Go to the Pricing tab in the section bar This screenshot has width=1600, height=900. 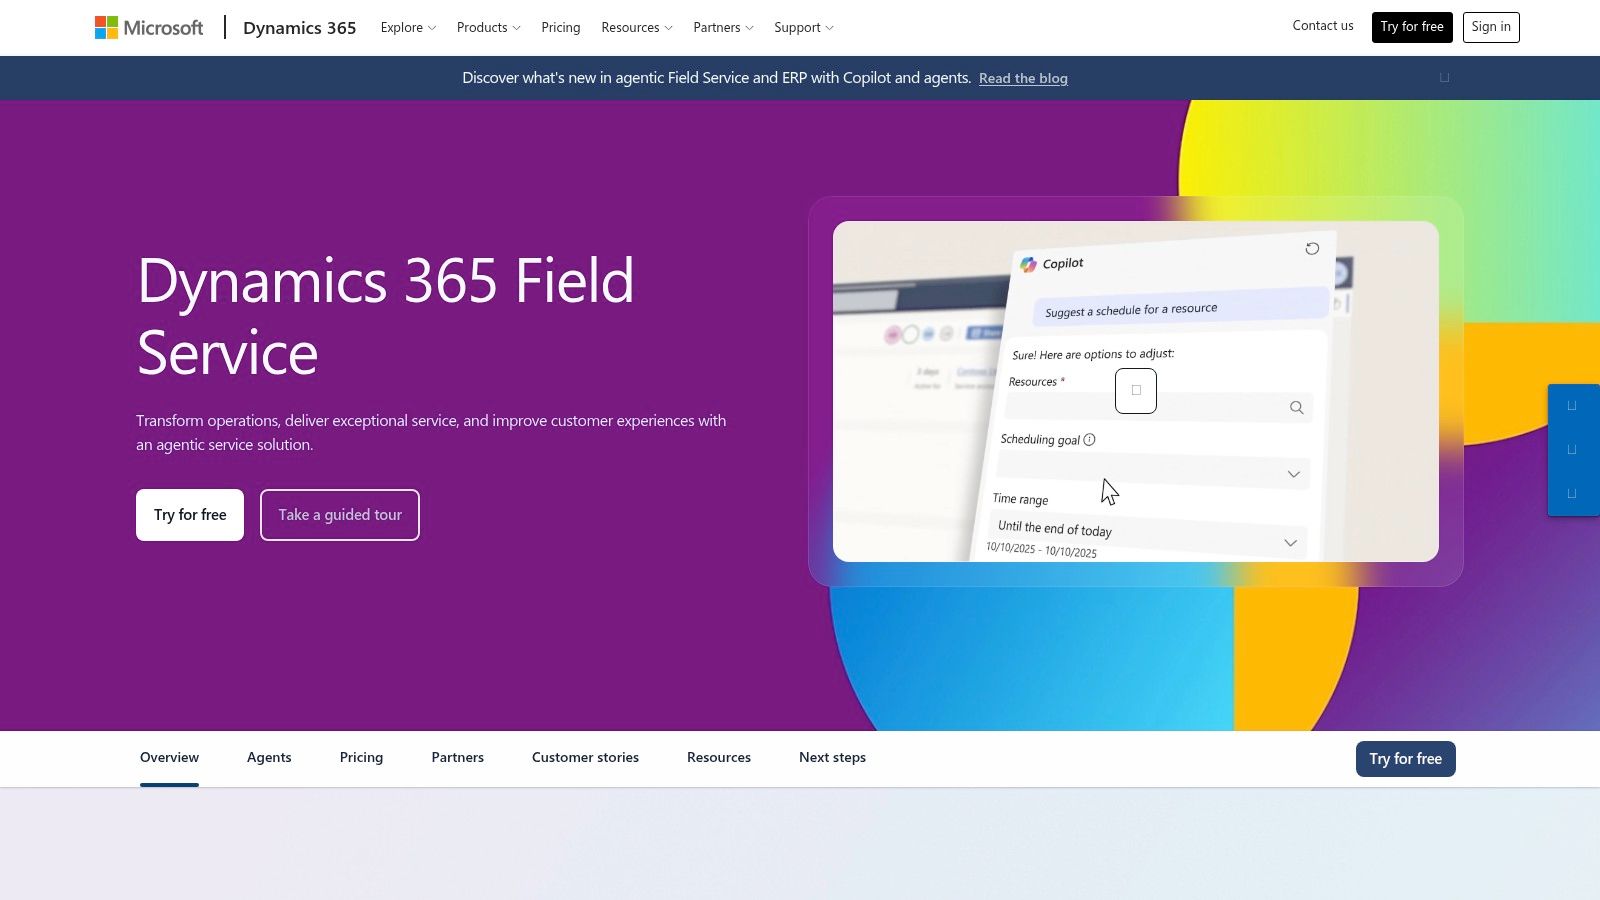[x=361, y=758]
